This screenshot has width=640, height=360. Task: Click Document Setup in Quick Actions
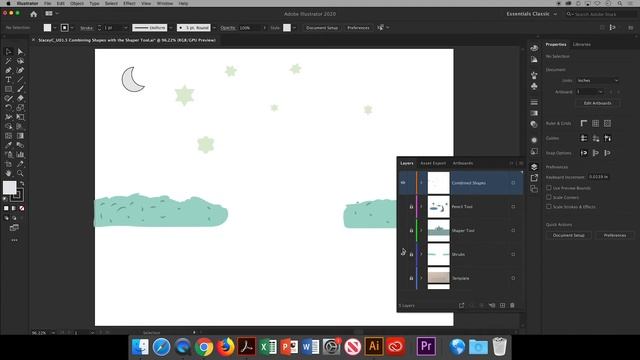pos(569,236)
